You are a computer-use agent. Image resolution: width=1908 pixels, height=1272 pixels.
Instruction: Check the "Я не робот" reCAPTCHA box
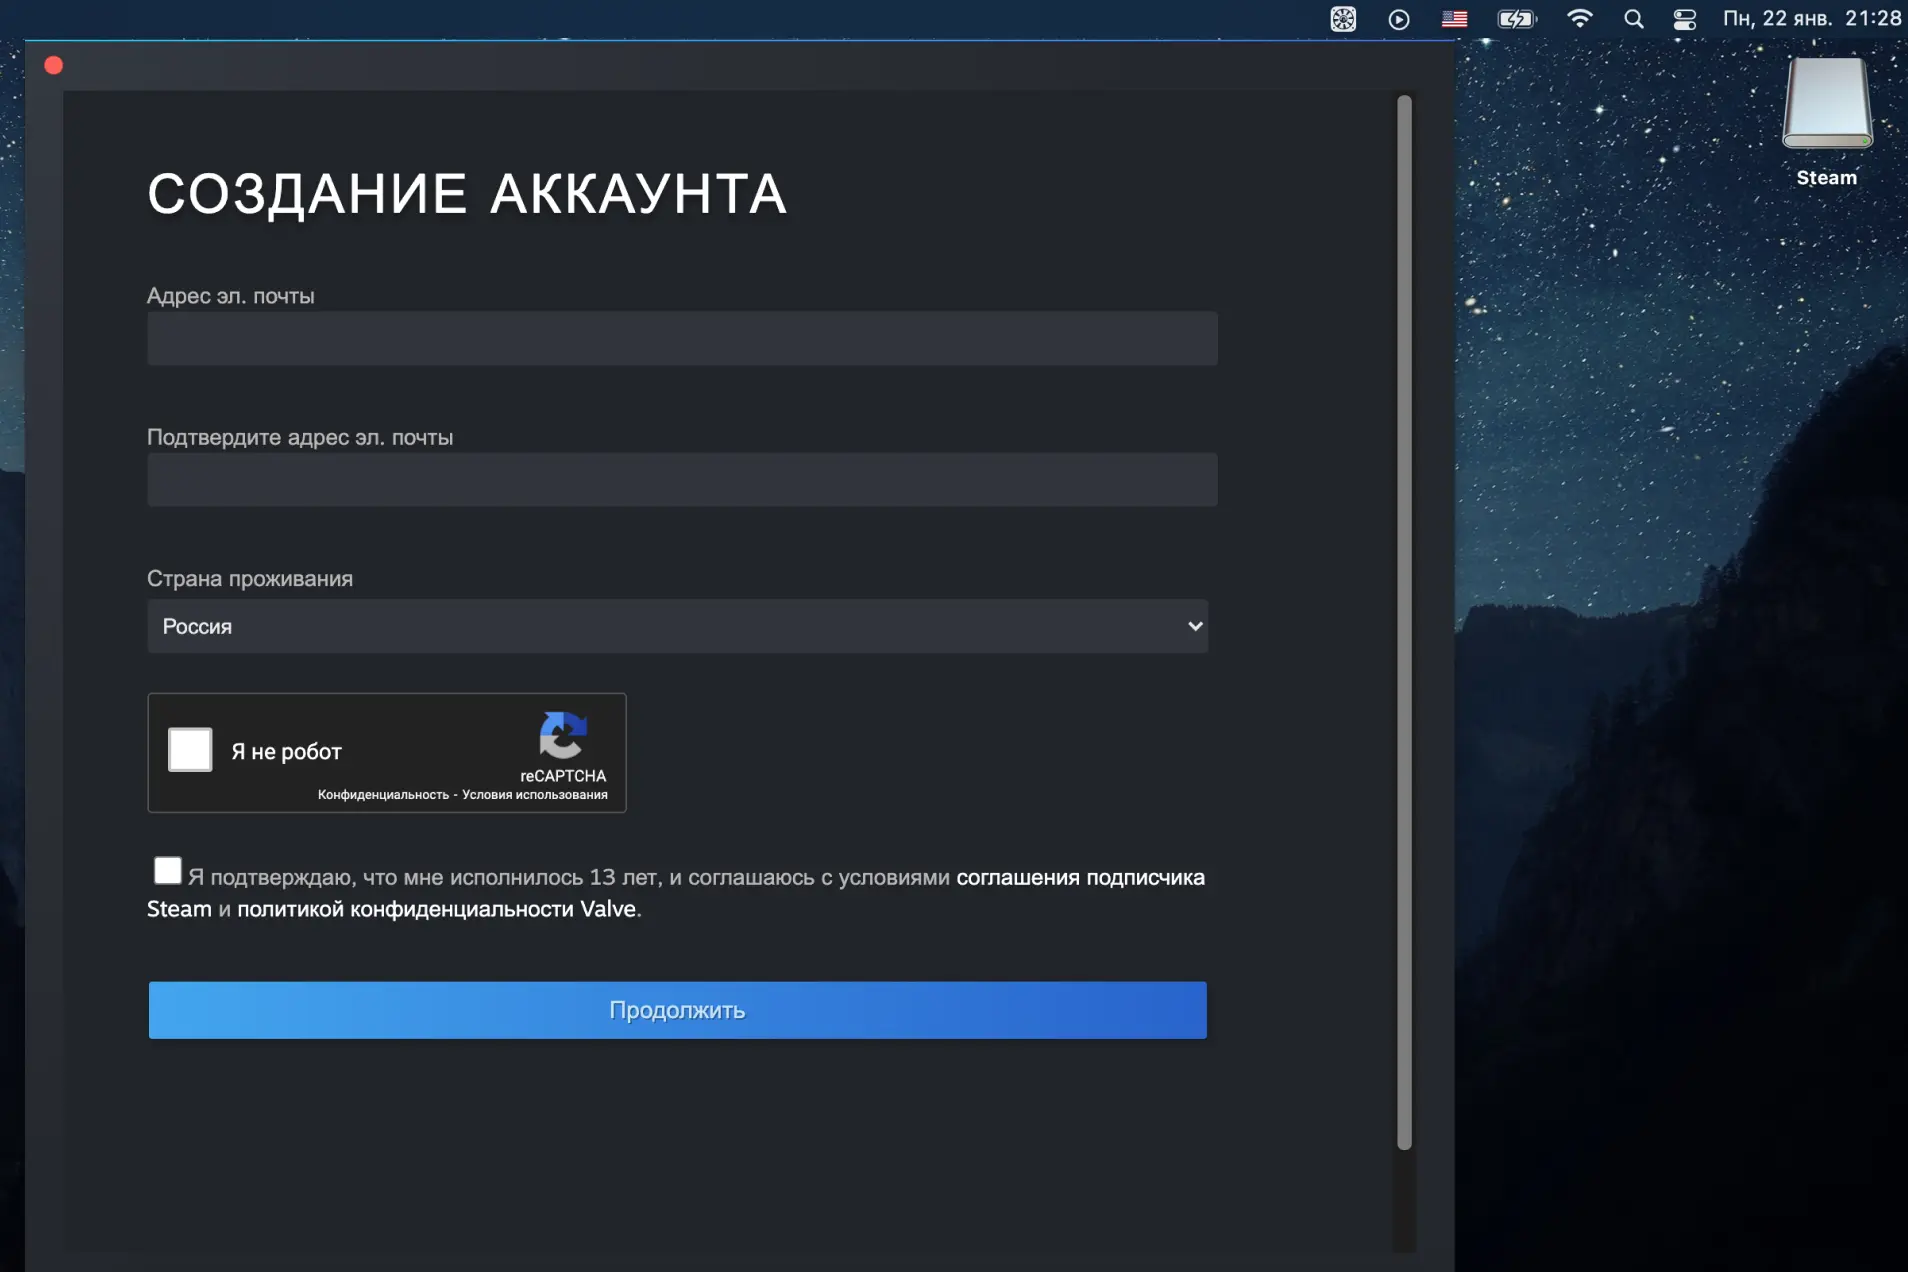(x=190, y=750)
